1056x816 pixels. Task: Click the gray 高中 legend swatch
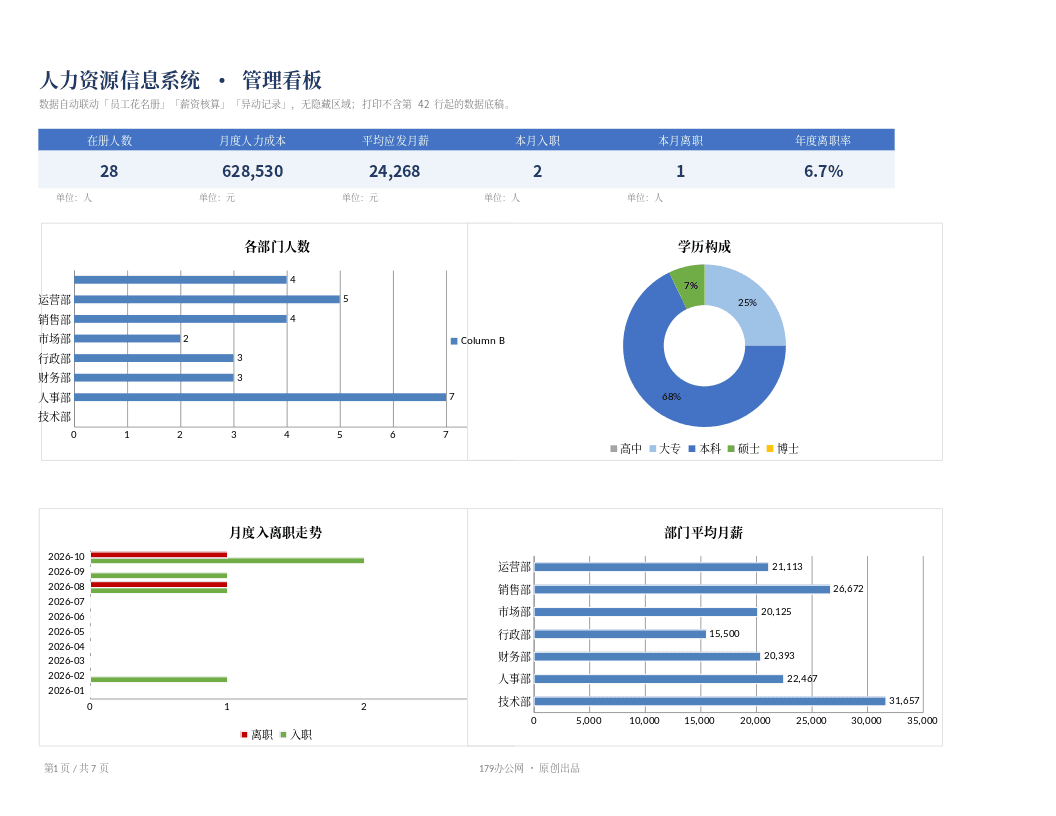pos(614,448)
